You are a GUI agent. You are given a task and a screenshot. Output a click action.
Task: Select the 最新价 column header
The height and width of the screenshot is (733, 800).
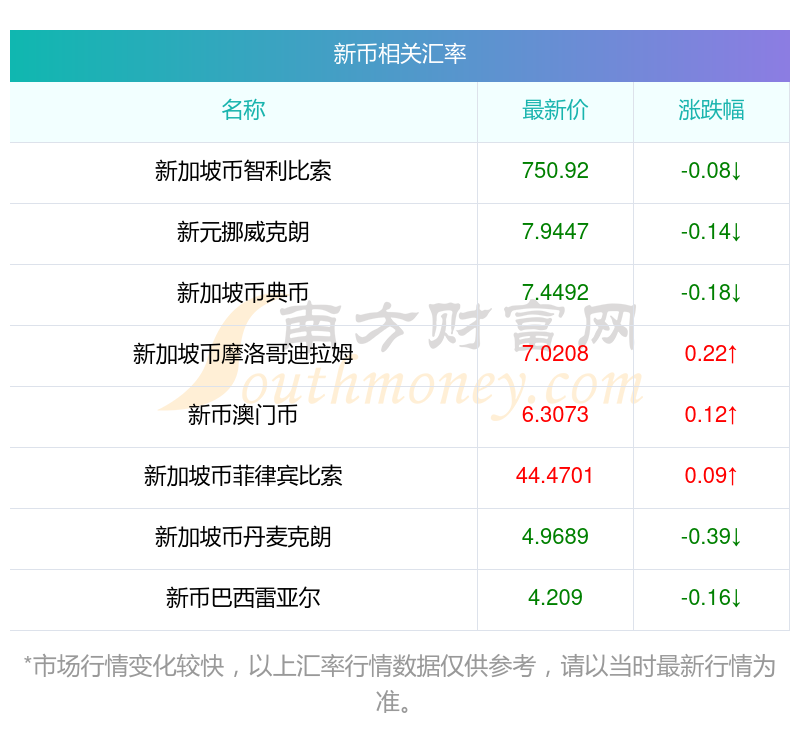tap(555, 110)
